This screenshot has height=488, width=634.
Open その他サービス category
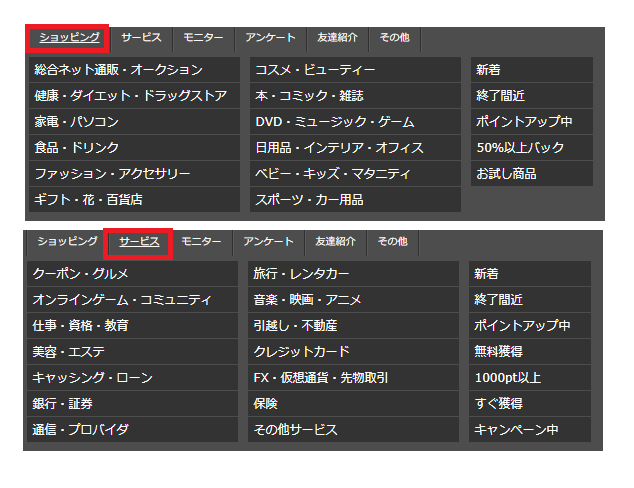coord(353,429)
